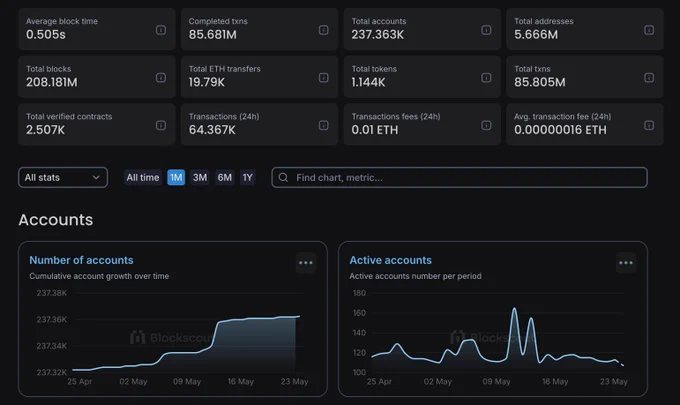The image size is (680, 405).
Task: Expand the All stats dropdown
Action: coord(63,177)
